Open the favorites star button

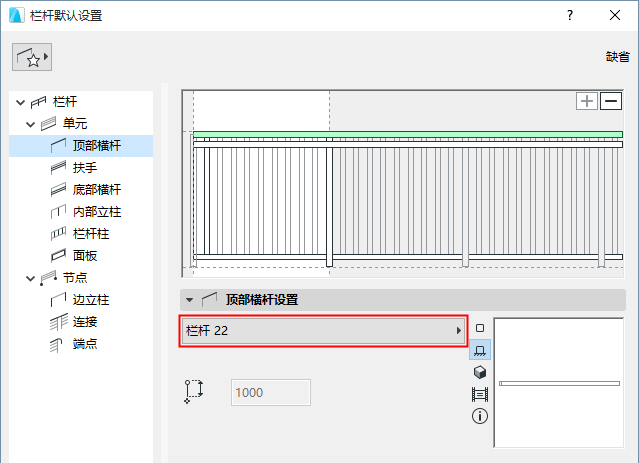pyautogui.click(x=32, y=57)
